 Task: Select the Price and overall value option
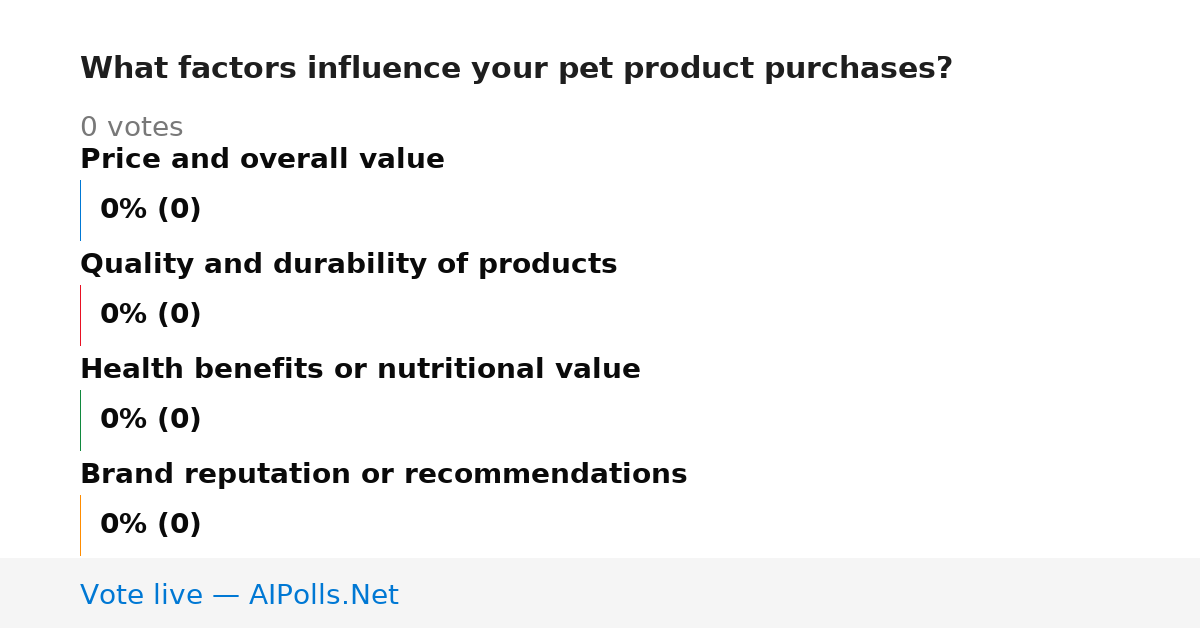click(x=262, y=160)
